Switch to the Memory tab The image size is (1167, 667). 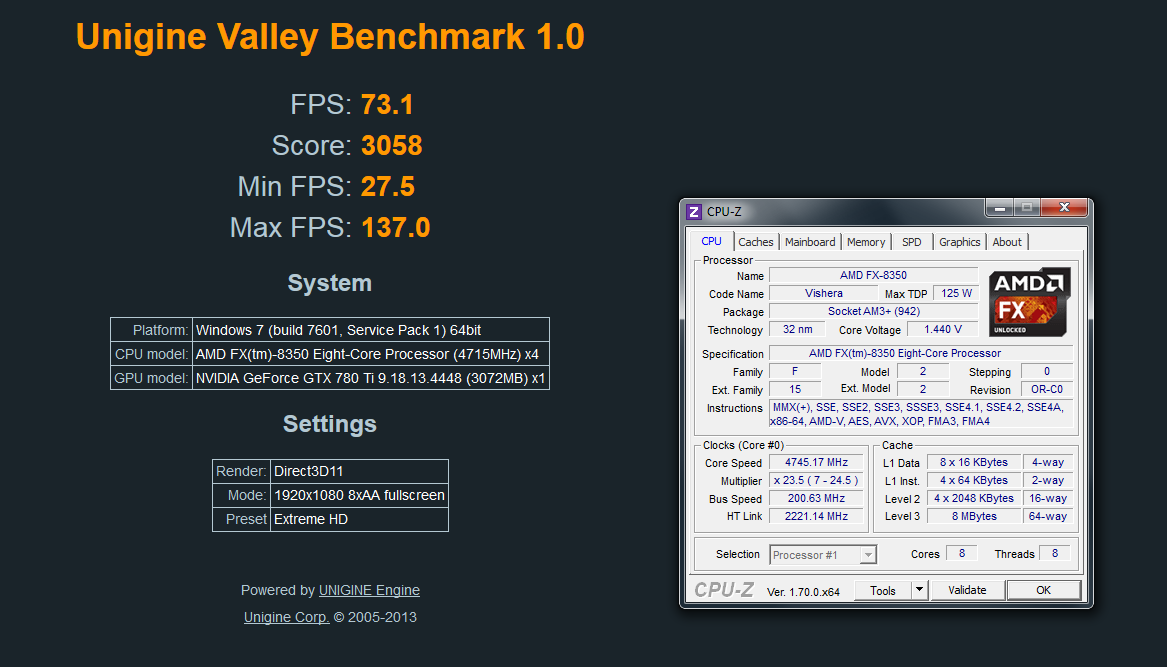tap(866, 242)
